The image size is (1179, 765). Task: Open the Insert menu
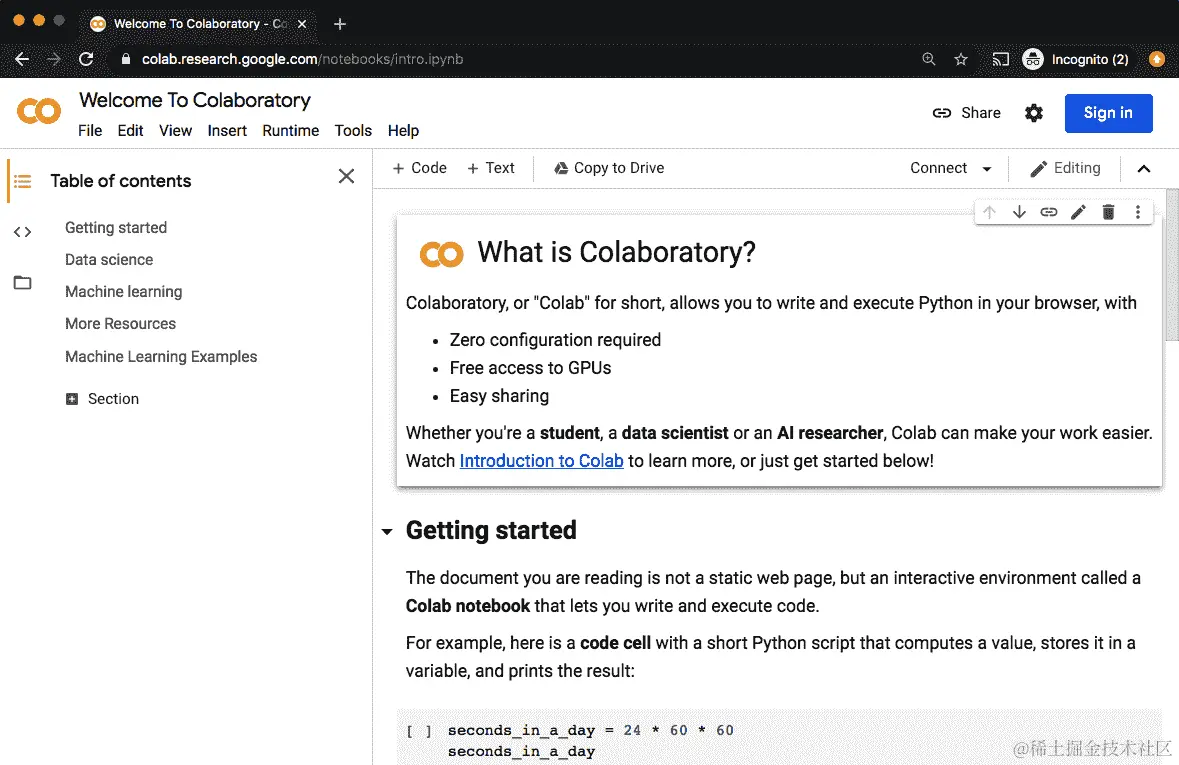[227, 131]
